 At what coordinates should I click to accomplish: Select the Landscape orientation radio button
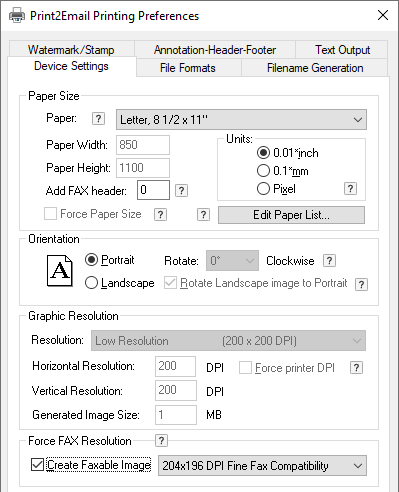point(91,283)
